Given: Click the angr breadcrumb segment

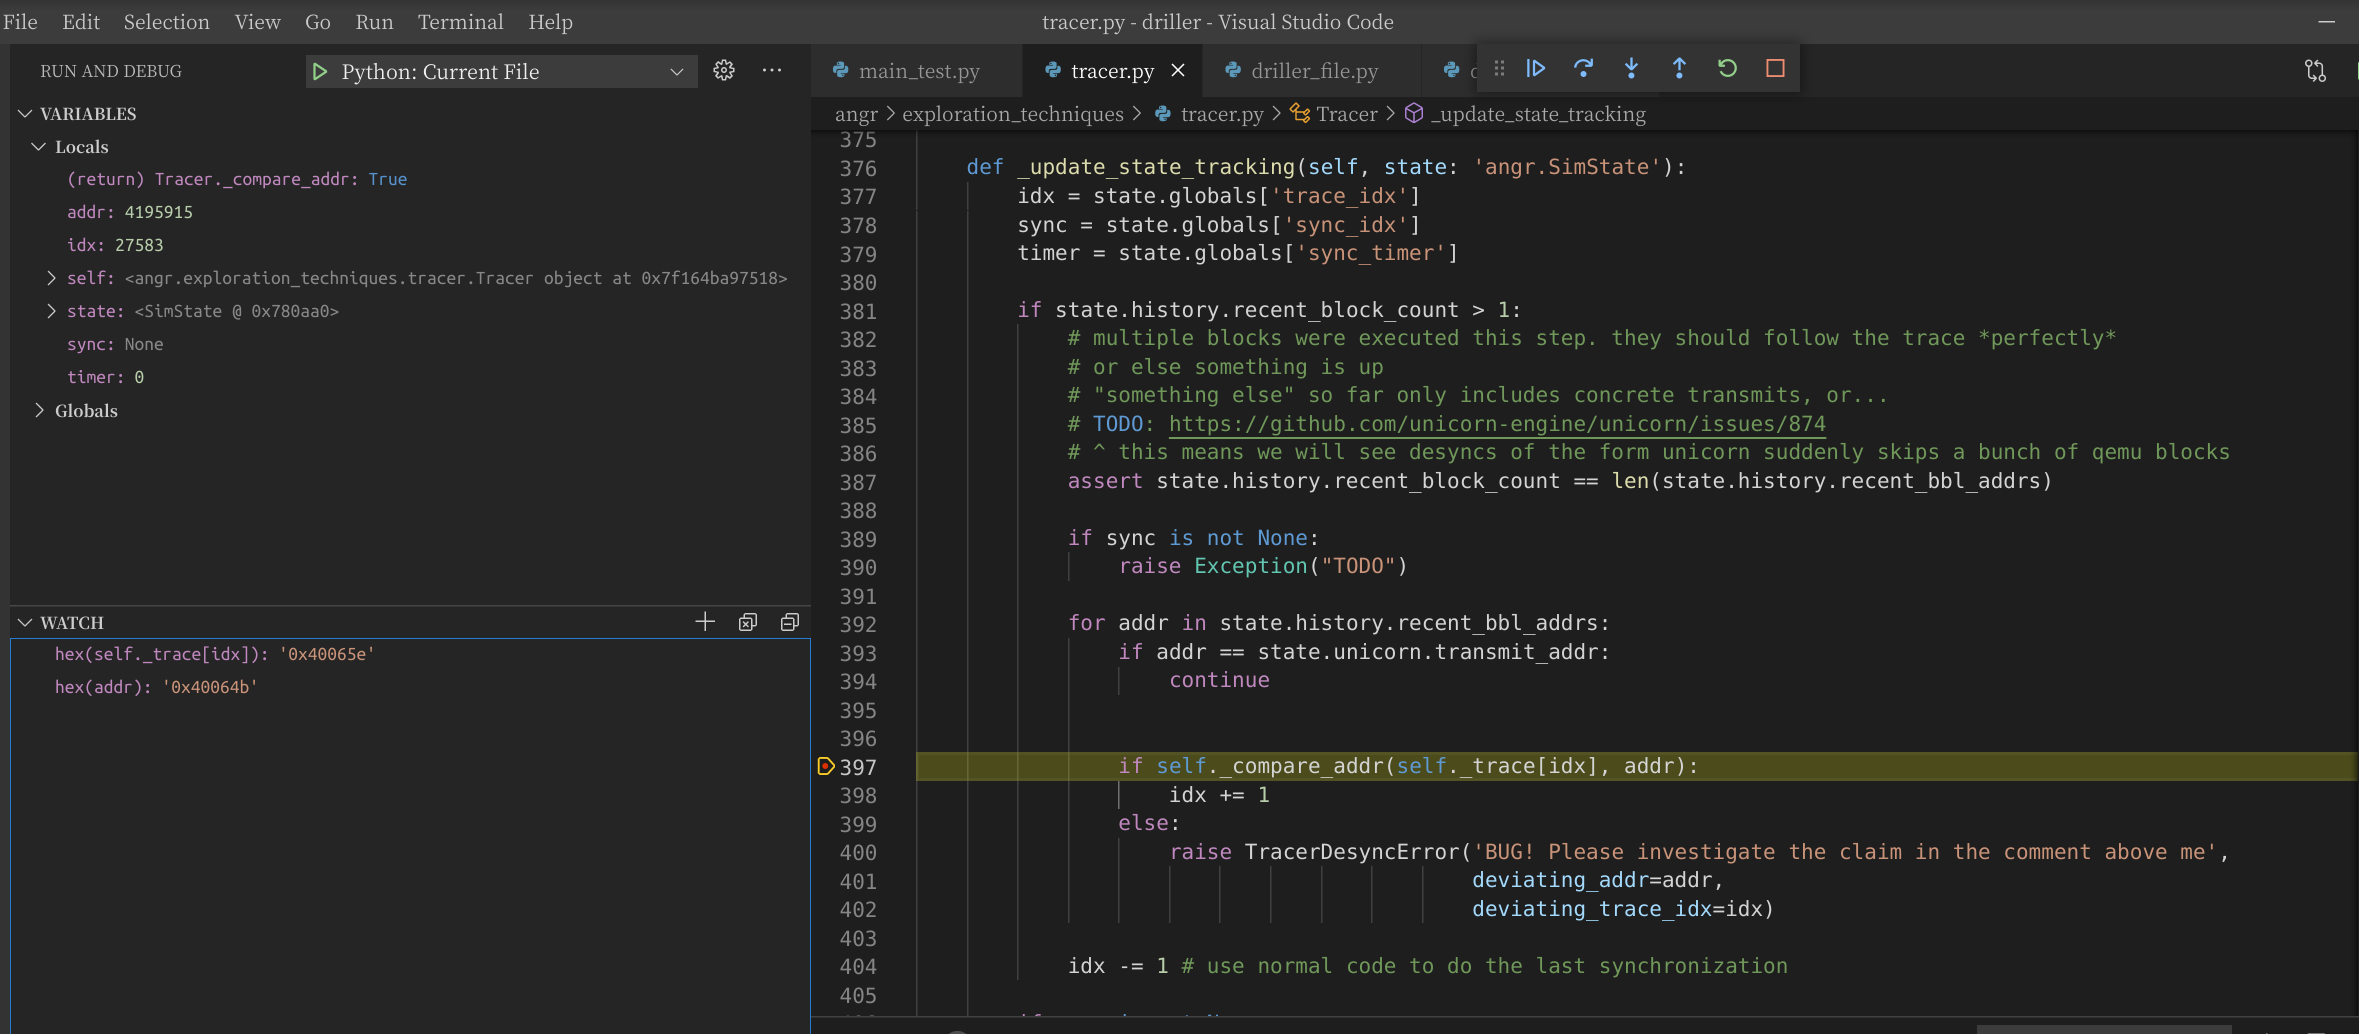Looking at the screenshot, I should [856, 114].
